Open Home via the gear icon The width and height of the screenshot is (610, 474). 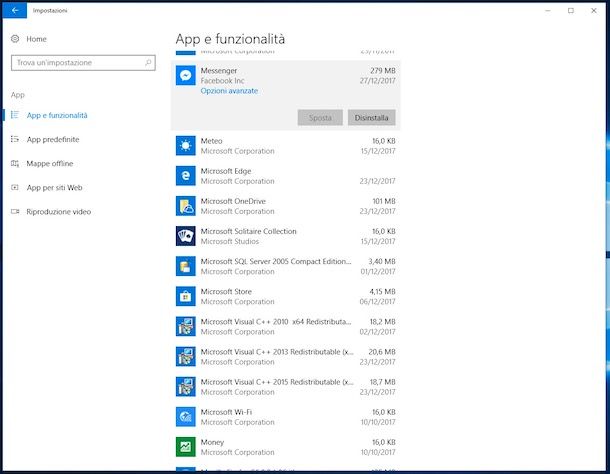pyautogui.click(x=15, y=39)
